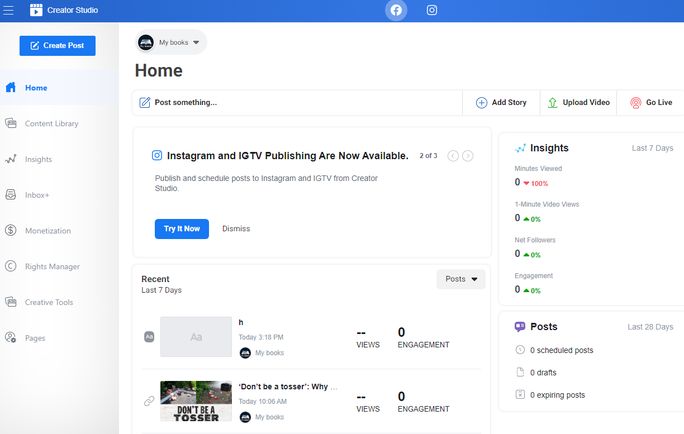This screenshot has width=684, height=434.
Task: Click the Post something pencil icon
Action: pyautogui.click(x=144, y=103)
